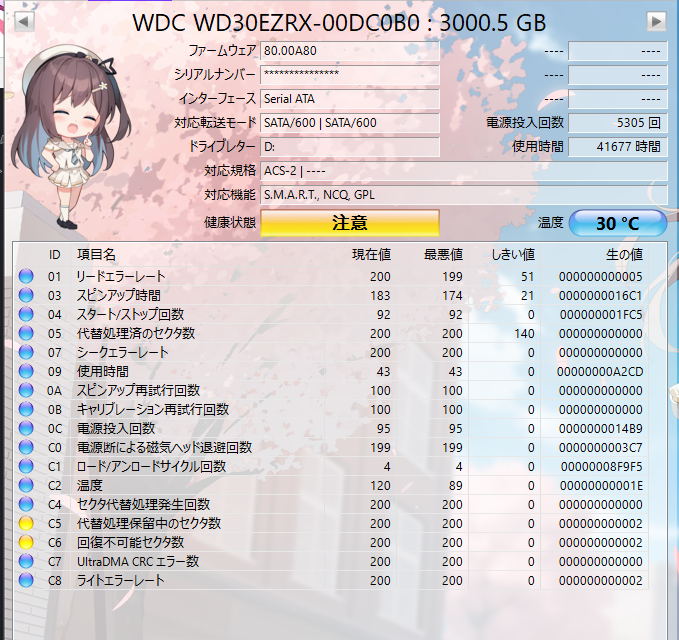
Task: Click status orb for C2 温度
Action: [26, 485]
